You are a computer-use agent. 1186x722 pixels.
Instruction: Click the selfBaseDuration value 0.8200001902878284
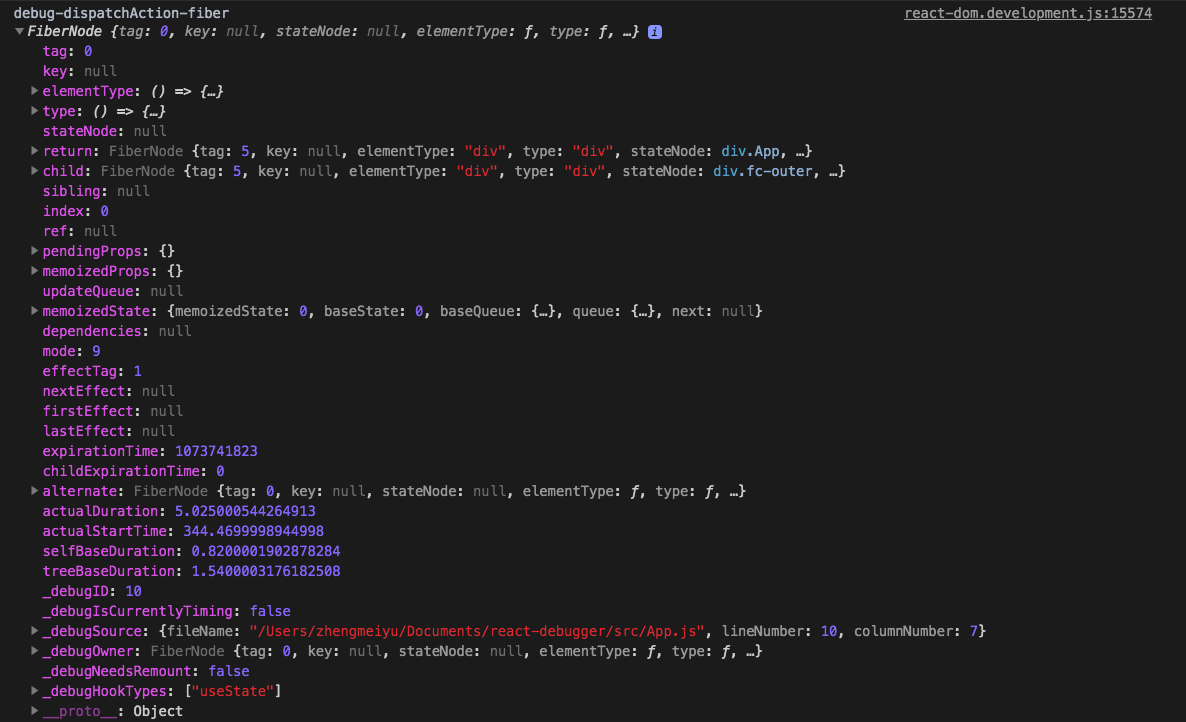265,551
